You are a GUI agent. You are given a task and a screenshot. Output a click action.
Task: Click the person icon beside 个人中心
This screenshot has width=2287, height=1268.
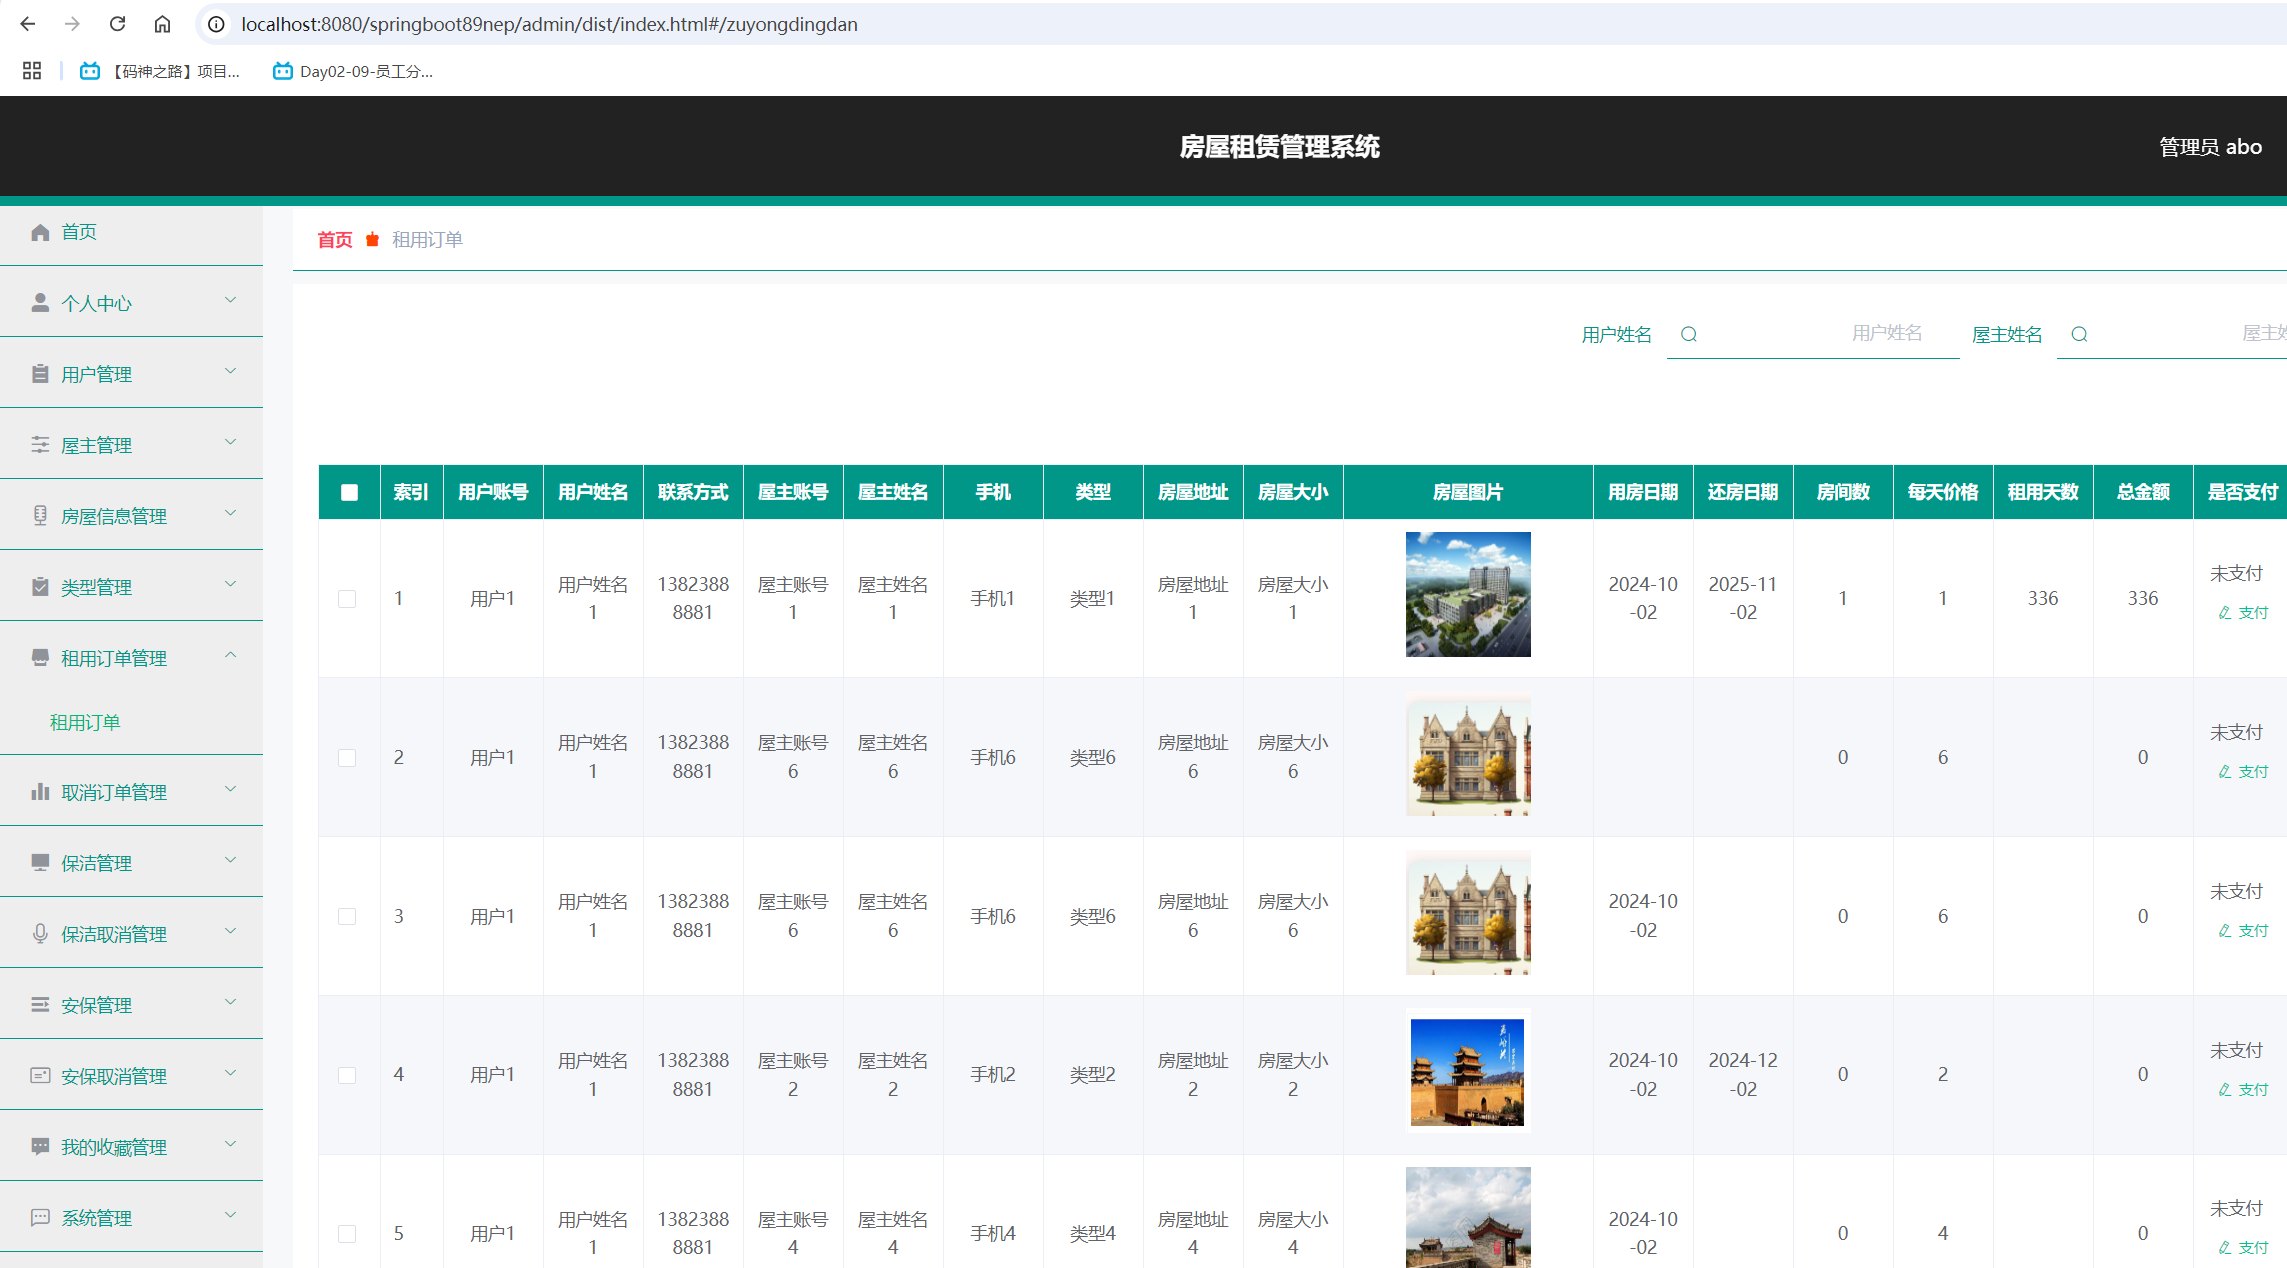[40, 303]
